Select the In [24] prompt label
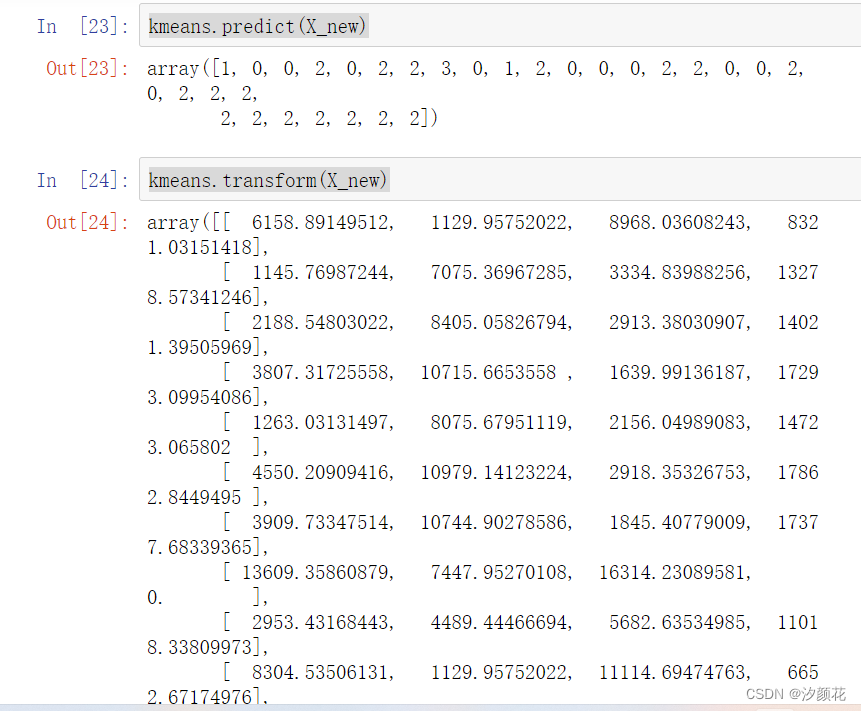Viewport: 861px width, 711px height. click(x=82, y=180)
